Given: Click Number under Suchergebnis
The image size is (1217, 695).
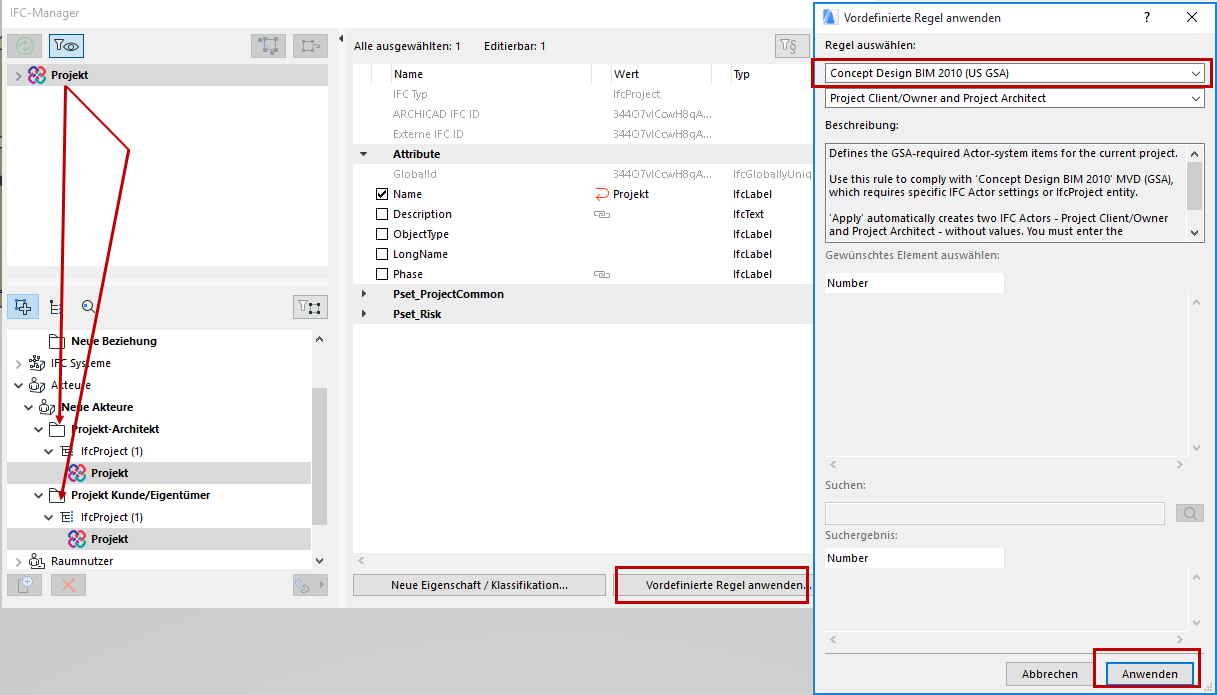Looking at the screenshot, I should pyautogui.click(x=848, y=558).
